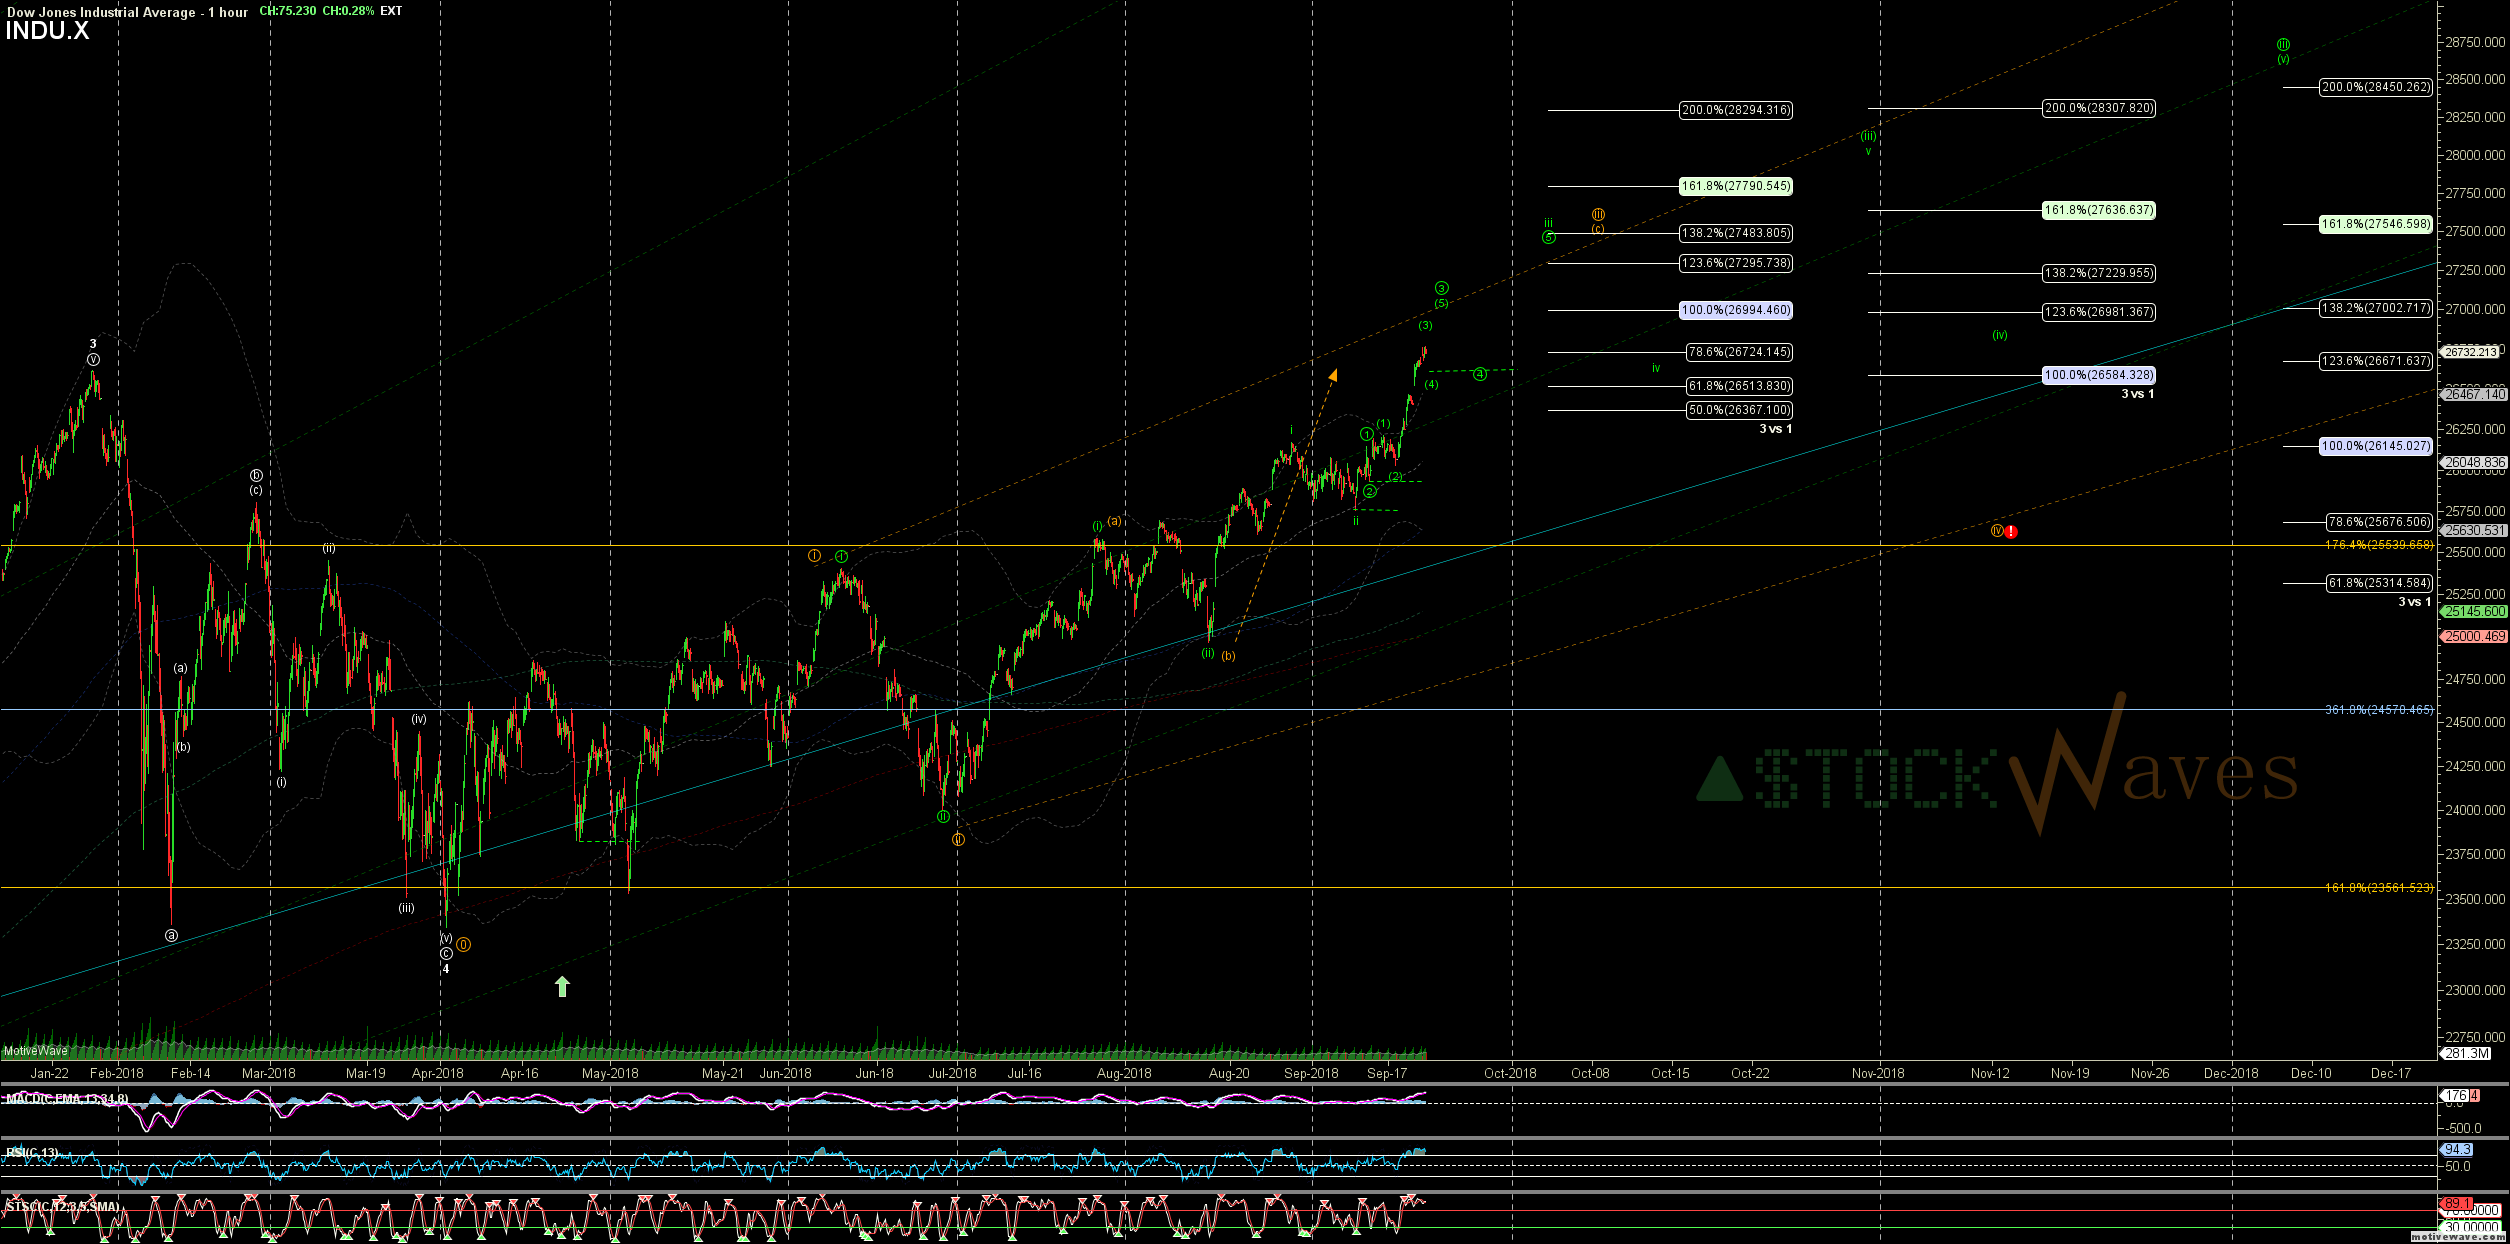This screenshot has height=1244, width=2510.
Task: Click the blue 361.0%(24570.465) level label
Action: coord(2379,710)
